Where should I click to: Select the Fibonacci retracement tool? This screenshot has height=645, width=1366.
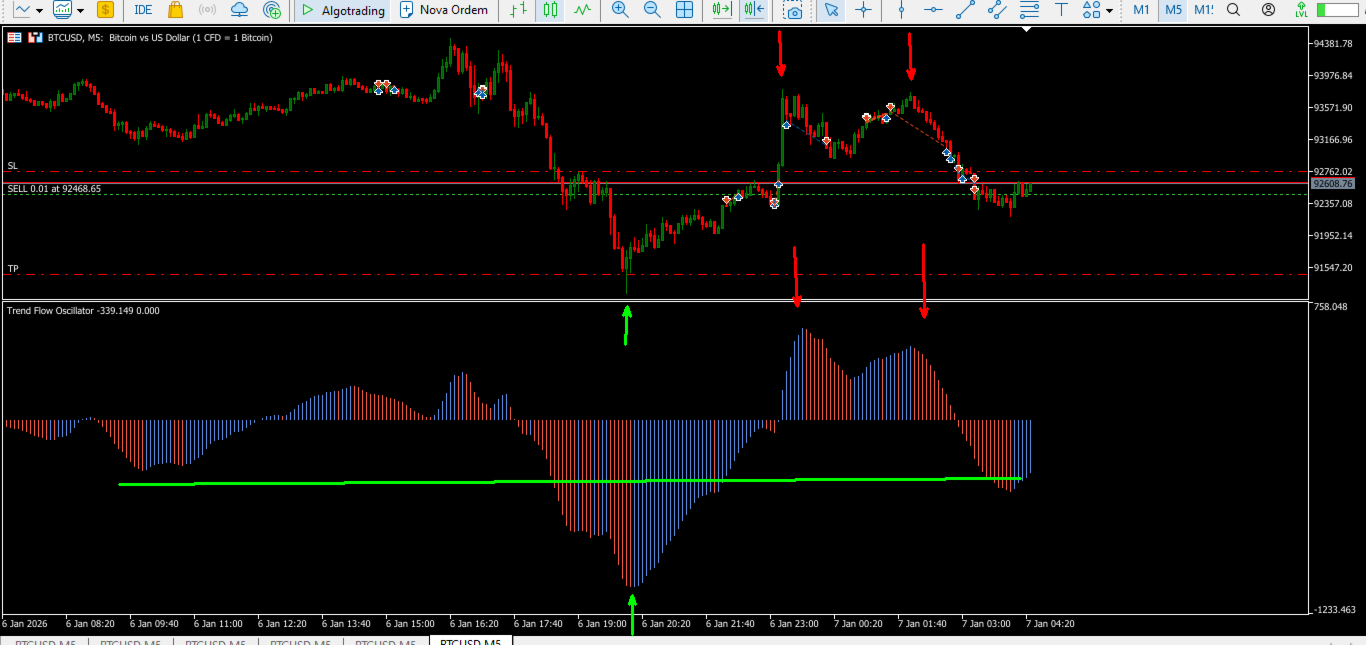coord(1029,10)
